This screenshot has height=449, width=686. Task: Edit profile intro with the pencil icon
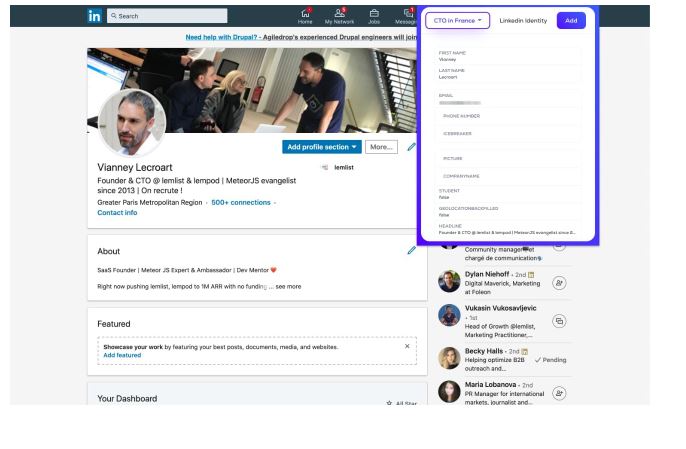pos(411,147)
